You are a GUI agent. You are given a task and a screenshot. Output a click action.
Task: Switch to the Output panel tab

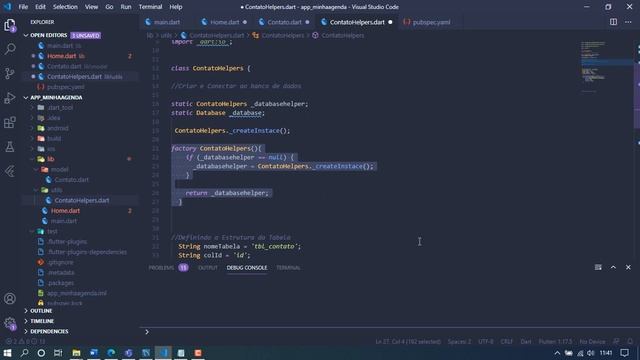click(208, 268)
